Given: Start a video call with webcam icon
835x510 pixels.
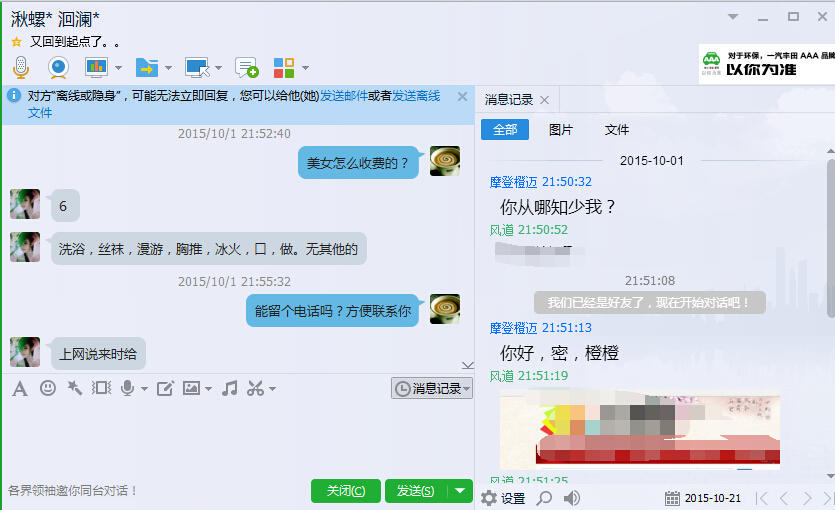Looking at the screenshot, I should (58, 68).
